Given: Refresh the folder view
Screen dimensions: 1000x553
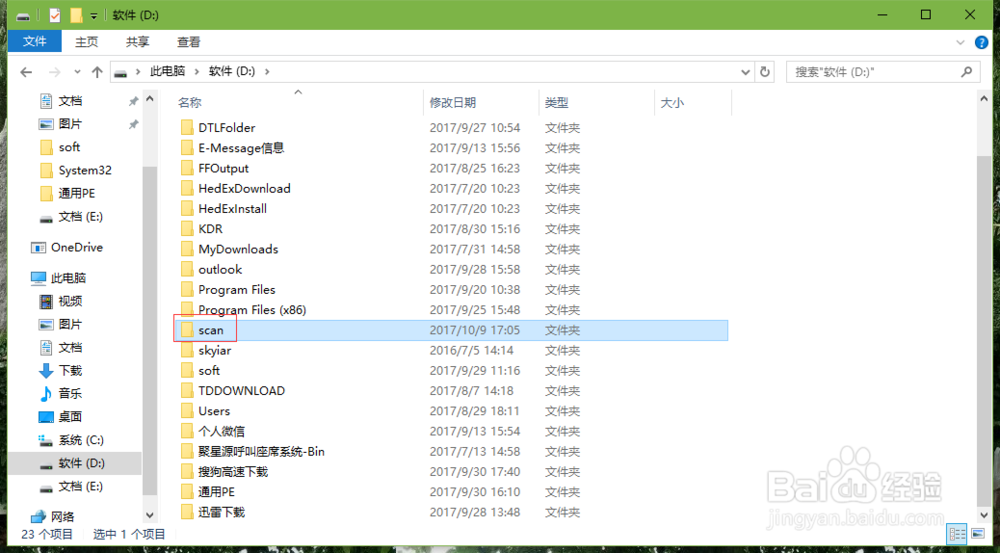Looking at the screenshot, I should [764, 72].
